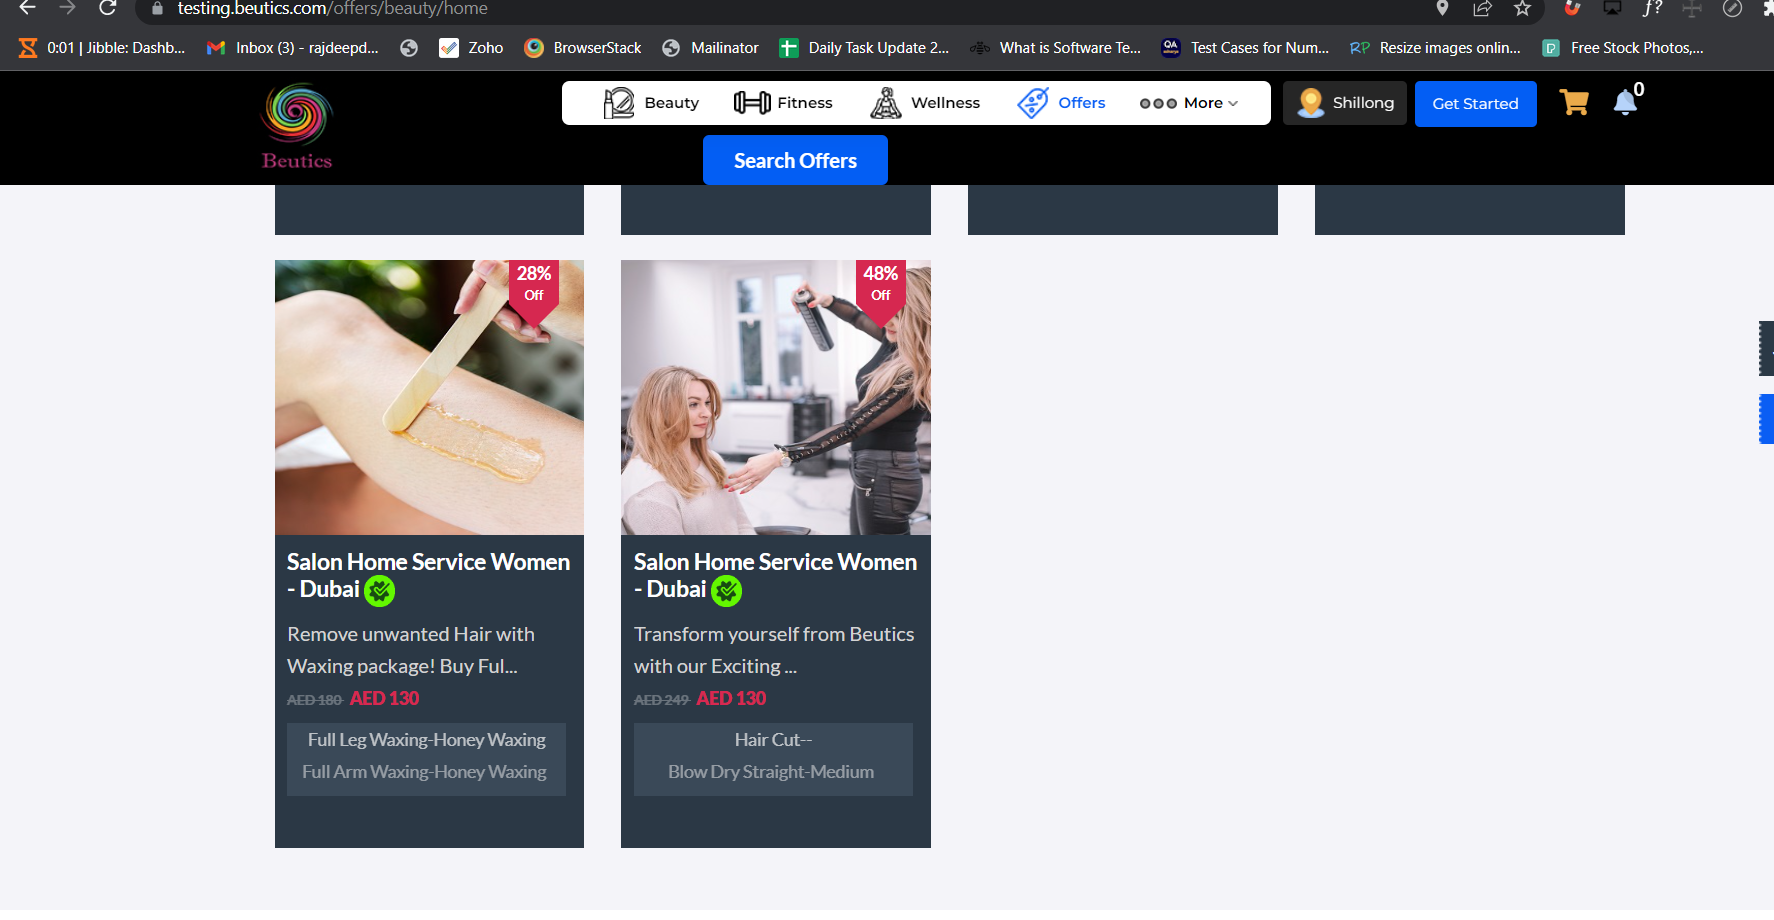
Task: Click the verified badge on waxing offer
Action: (380, 591)
